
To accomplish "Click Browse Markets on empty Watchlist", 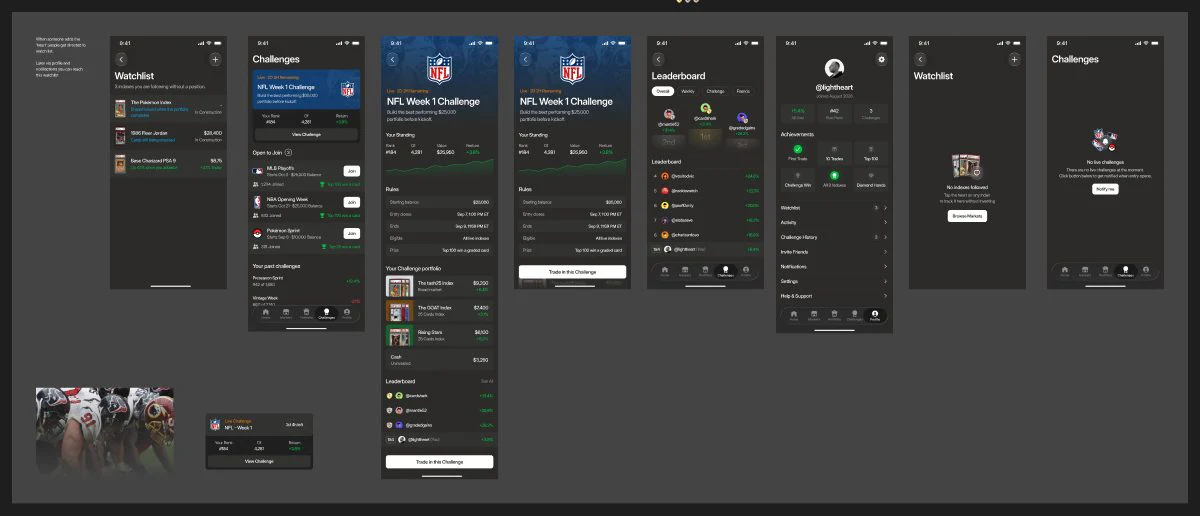I will pos(967,216).
